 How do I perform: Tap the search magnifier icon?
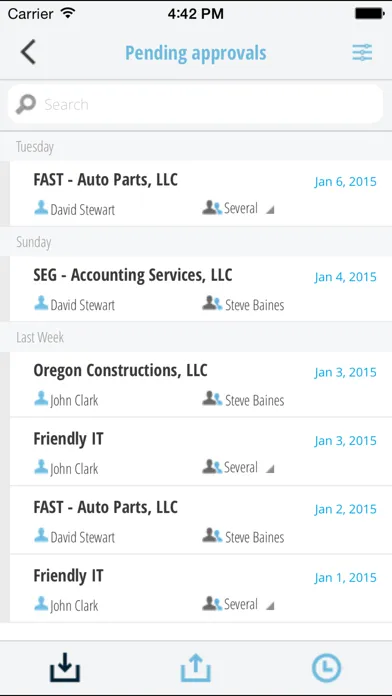(26, 105)
